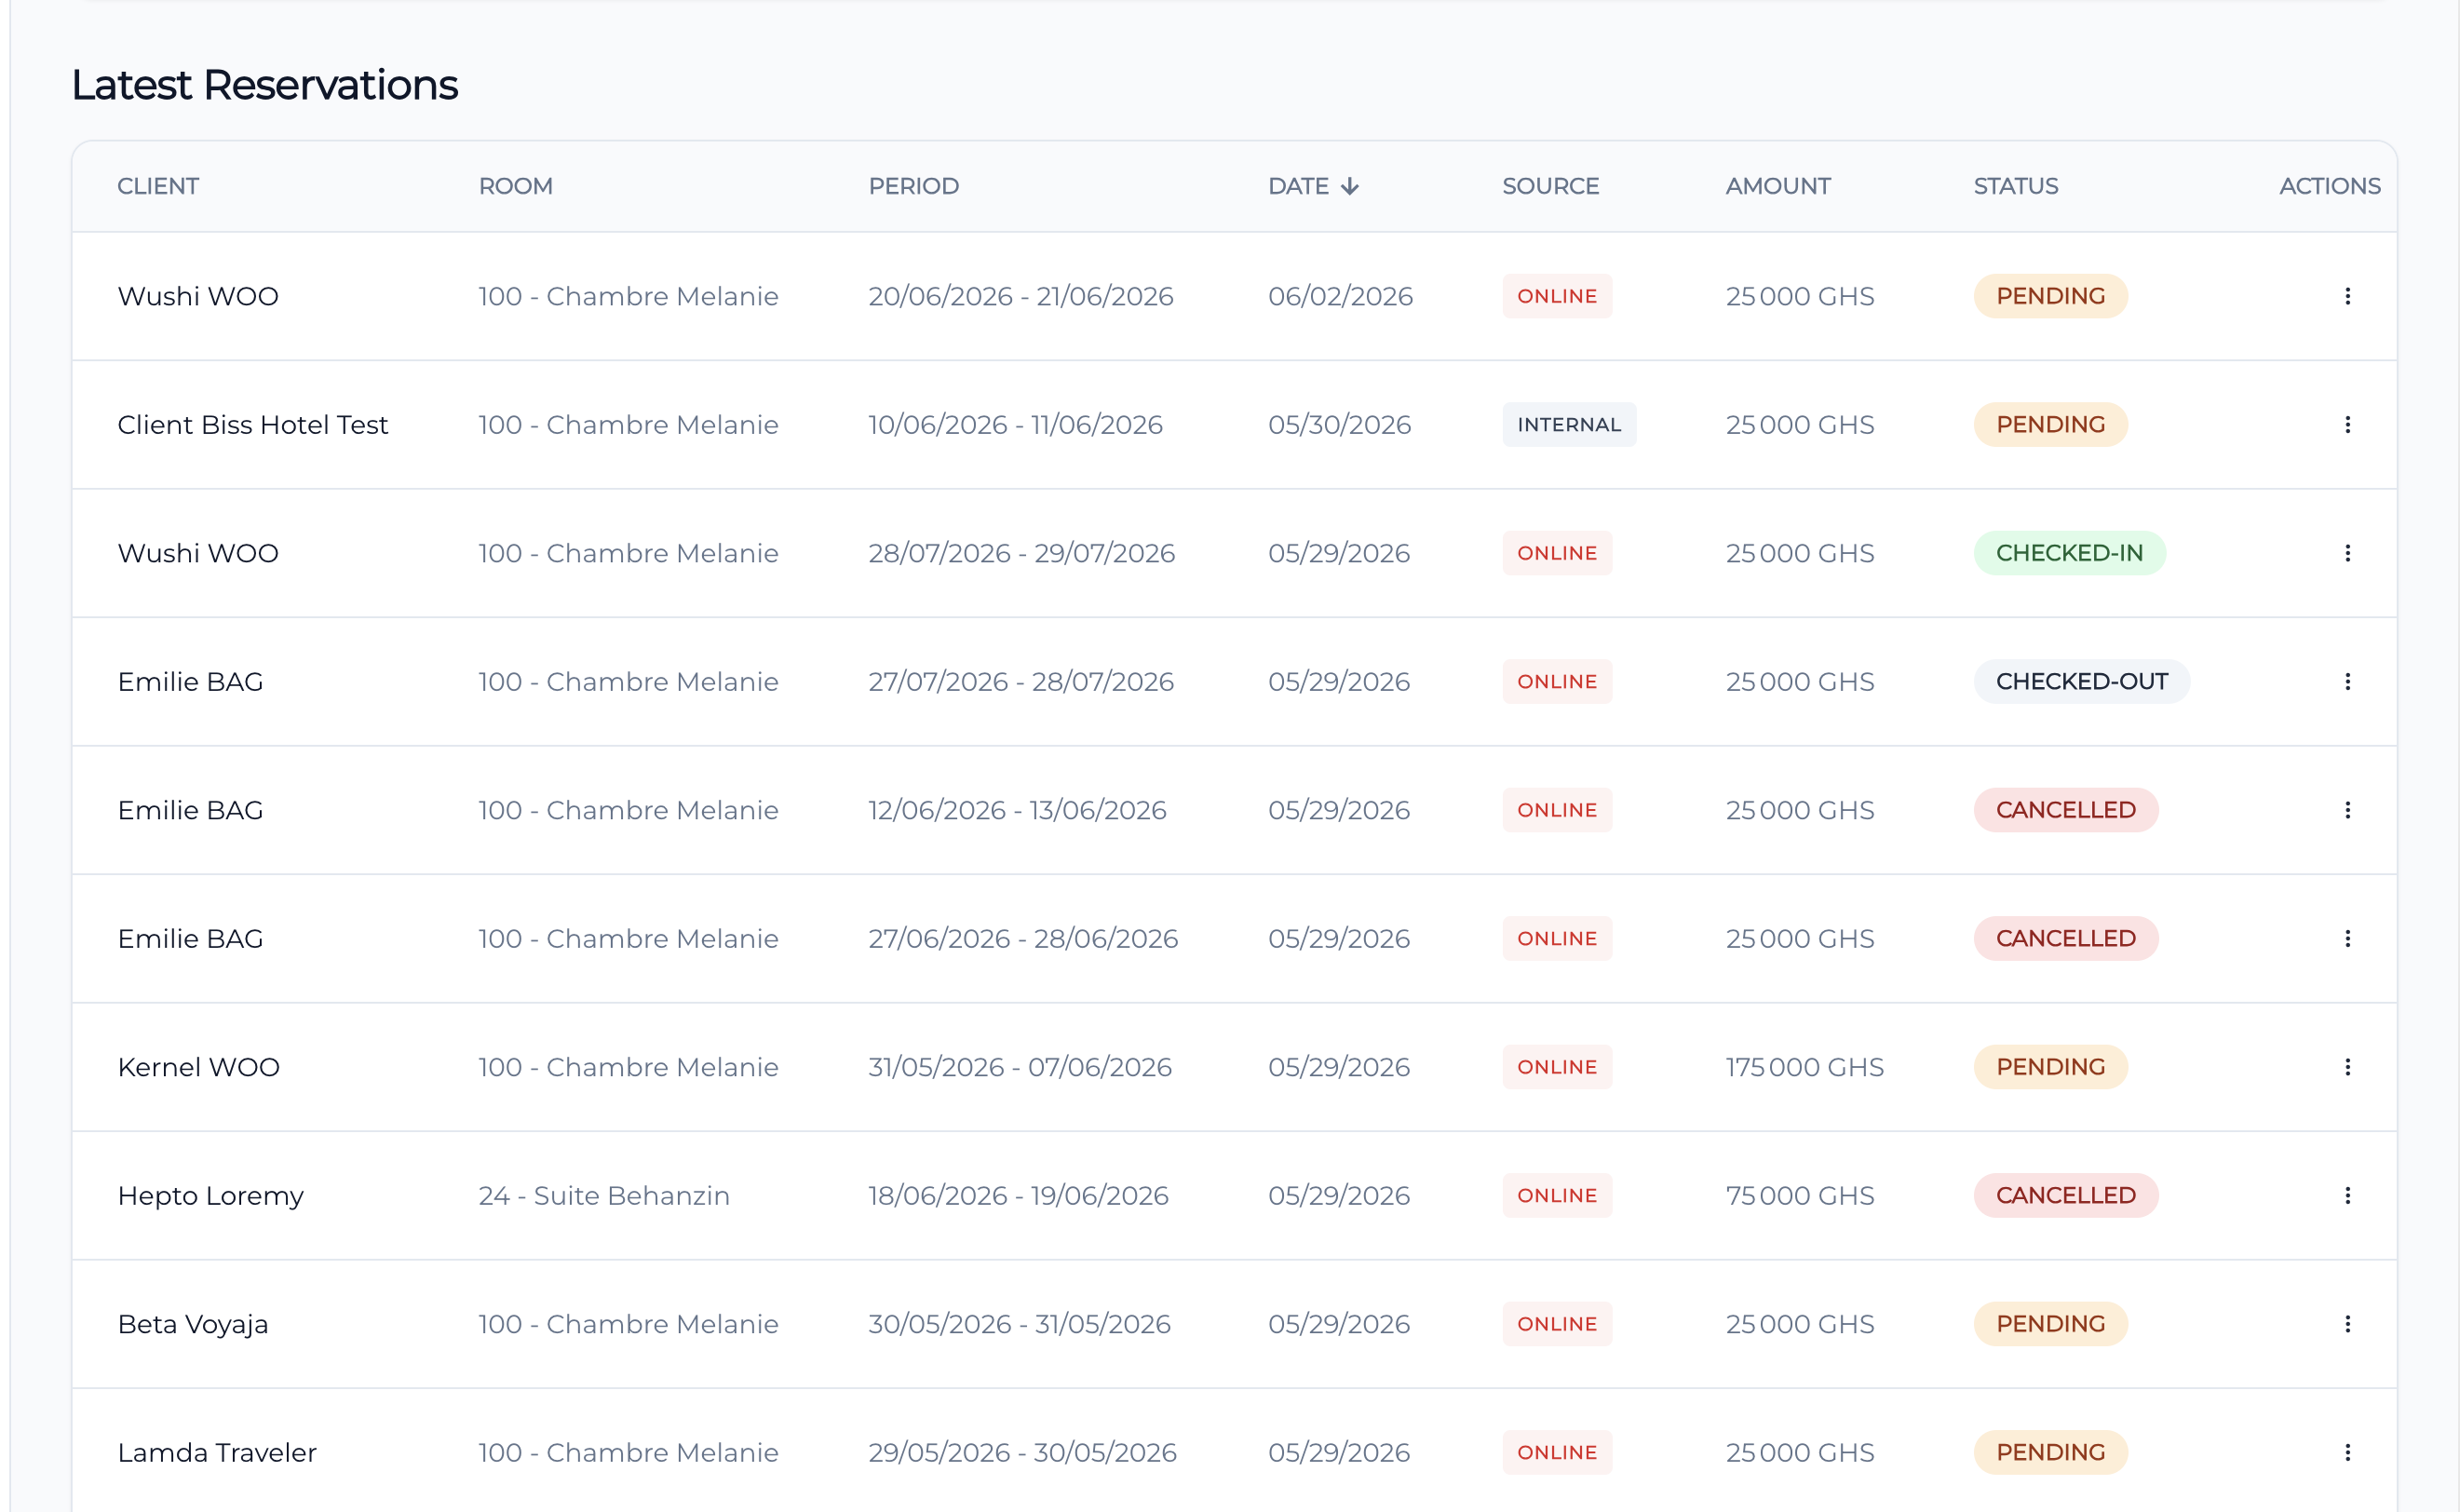Open actions menu for Lamda Traveler reservation
2460x1512 pixels.
(x=2347, y=1453)
